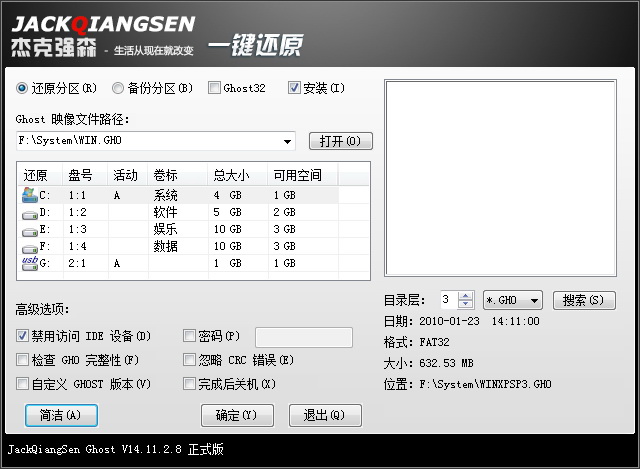640x469 pixels.
Task: Click the 打开(O) button
Action: 340,141
